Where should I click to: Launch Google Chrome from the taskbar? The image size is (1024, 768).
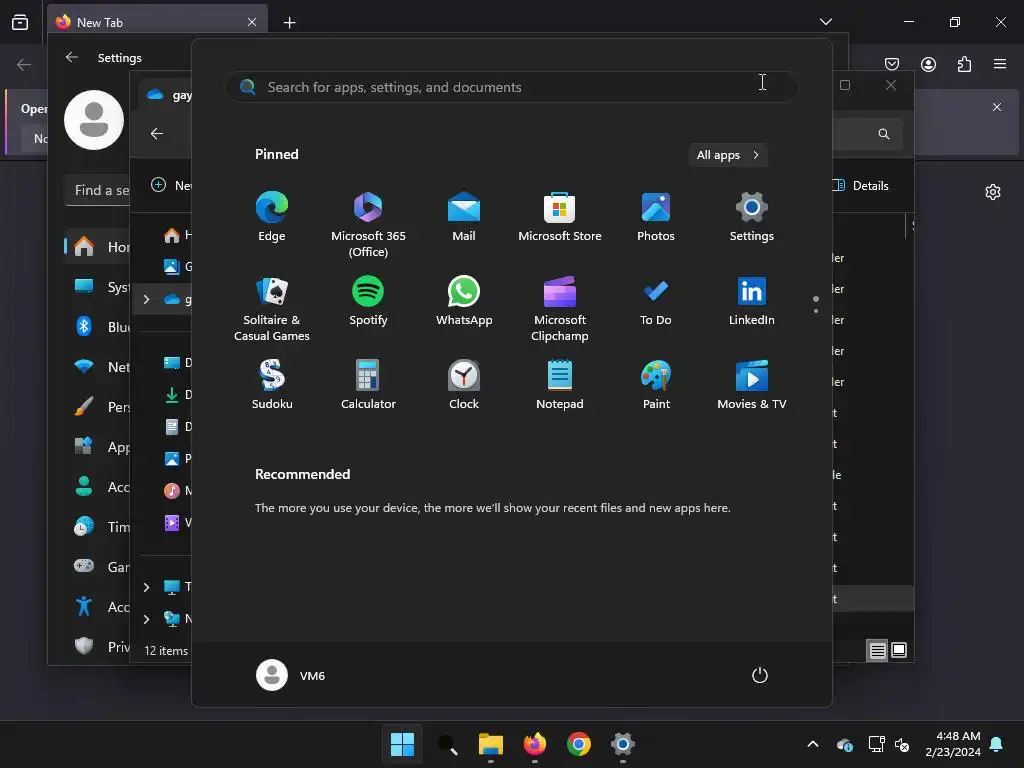579,744
